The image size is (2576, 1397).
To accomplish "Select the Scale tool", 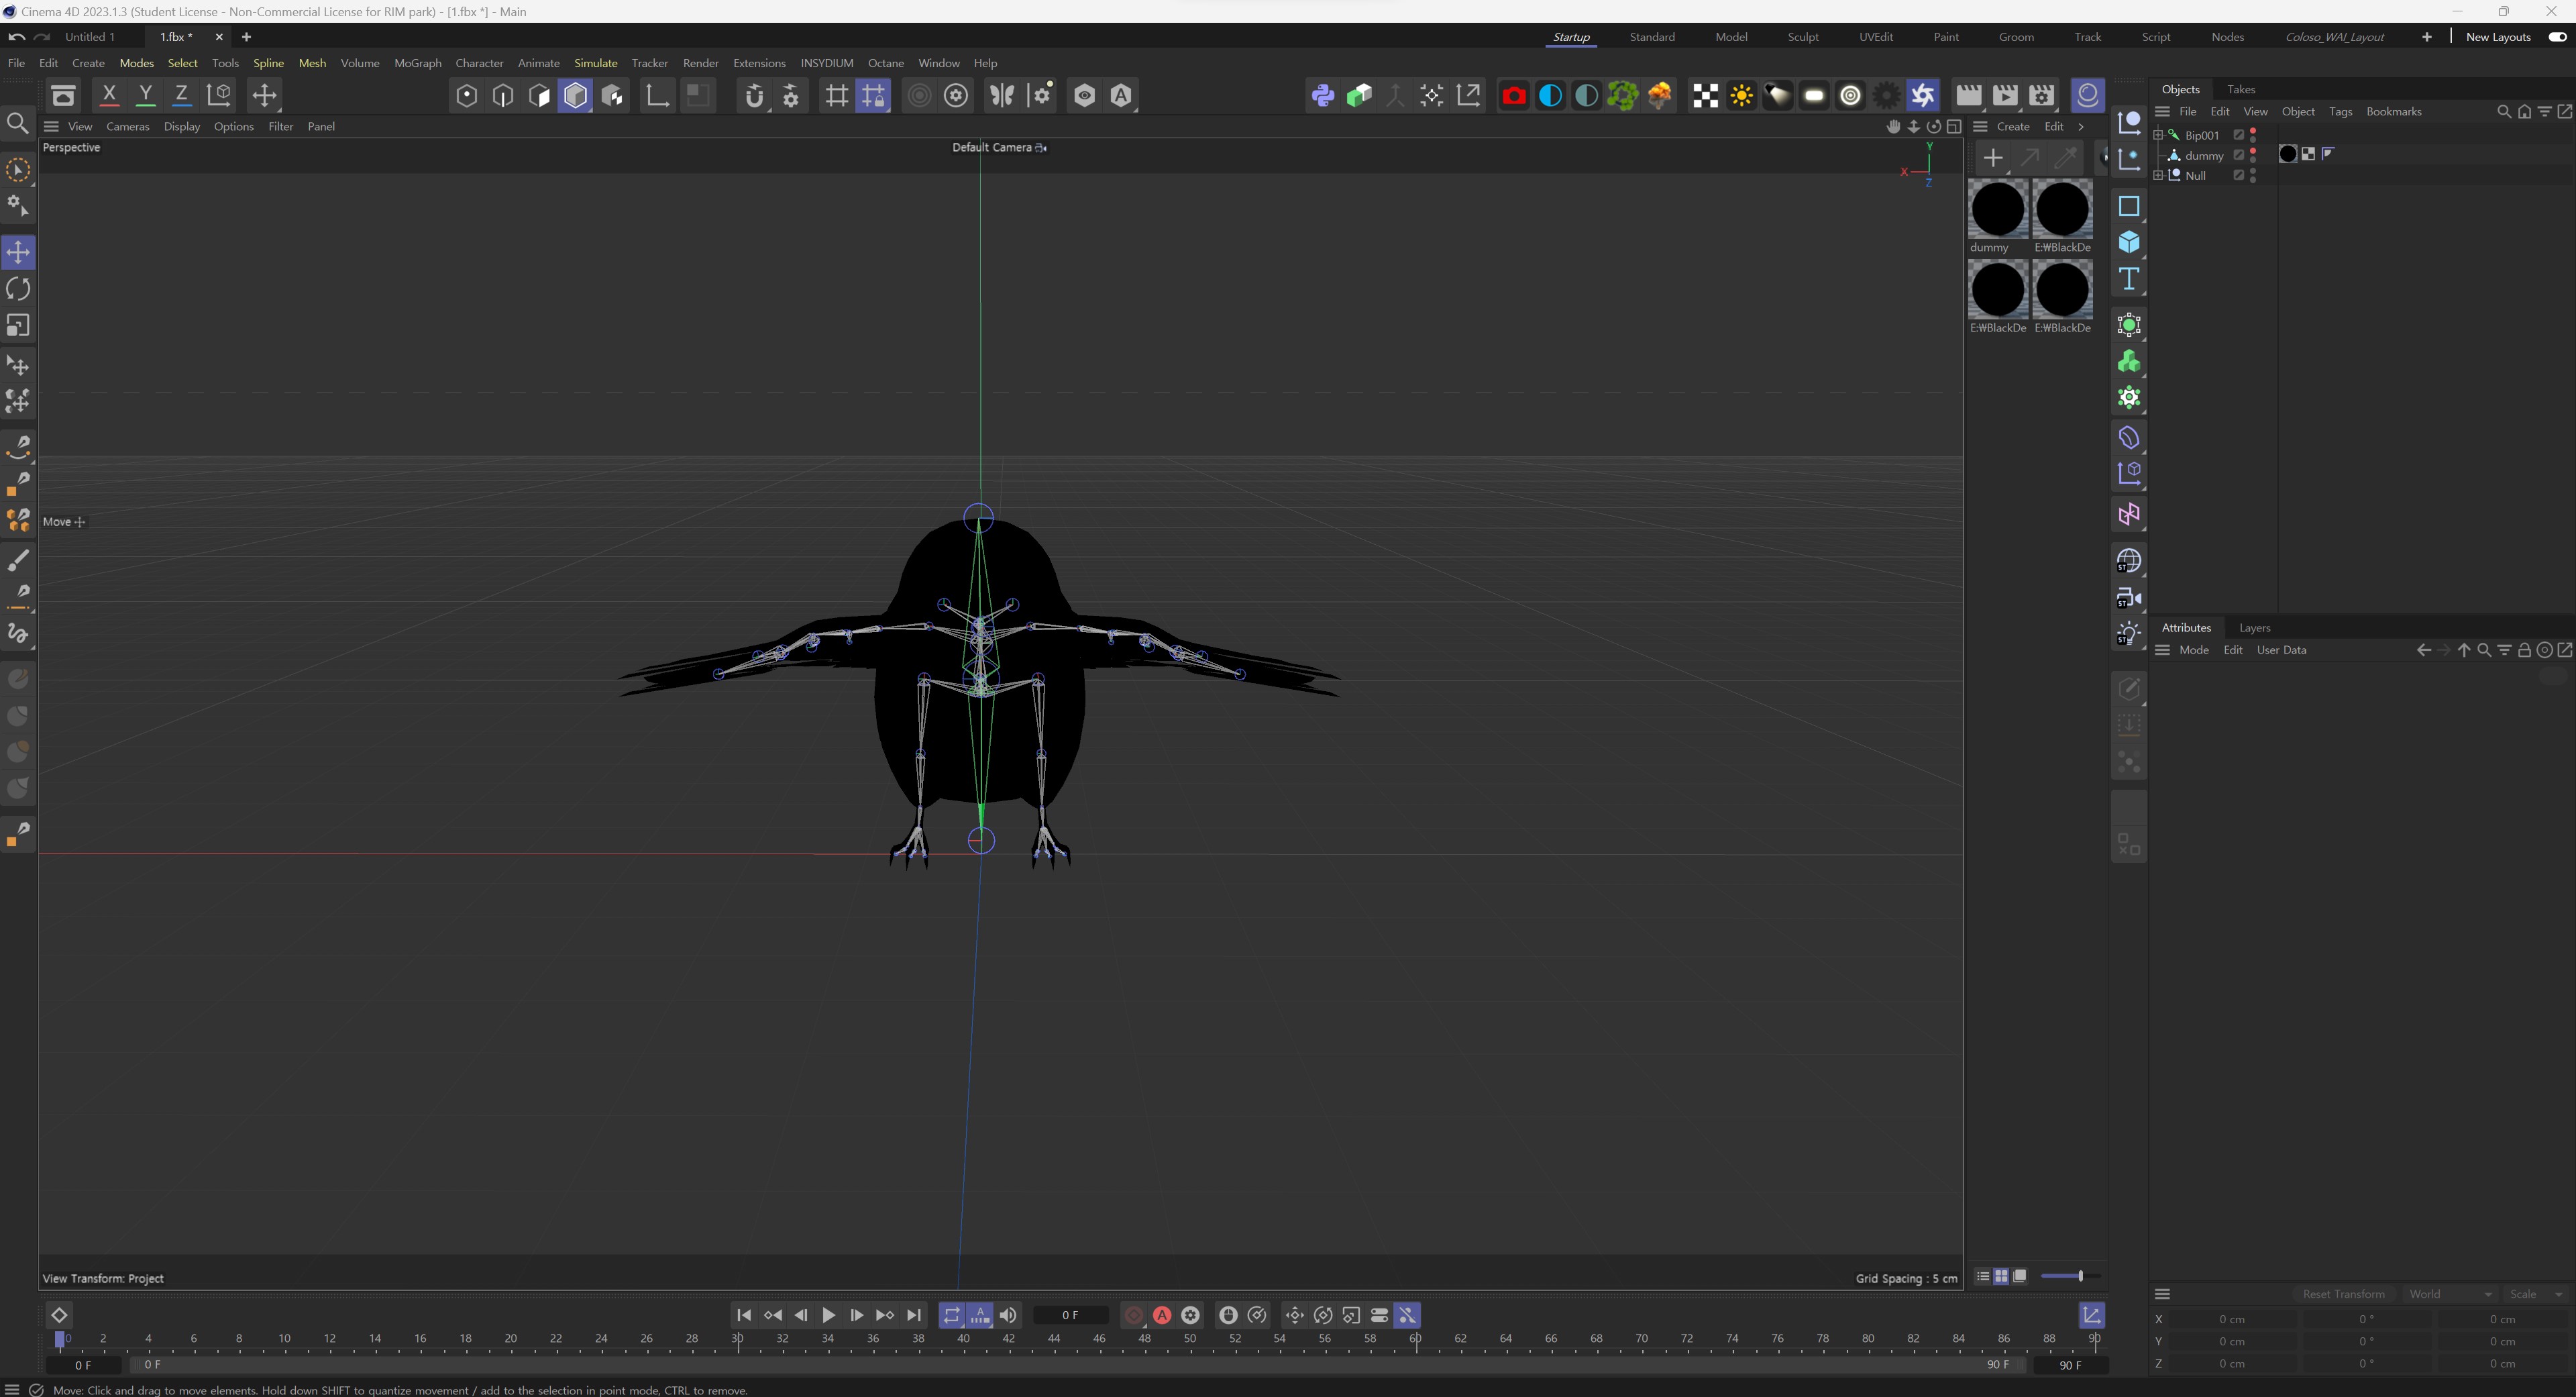I will tap(18, 326).
